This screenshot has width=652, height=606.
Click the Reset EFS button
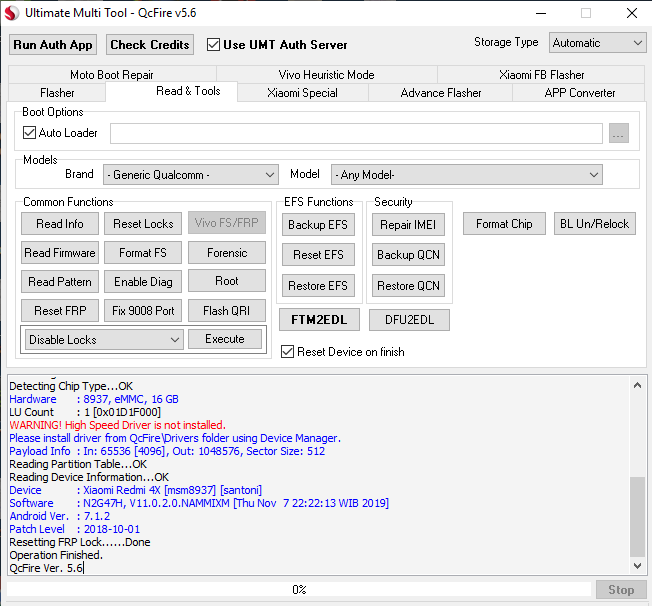[318, 255]
